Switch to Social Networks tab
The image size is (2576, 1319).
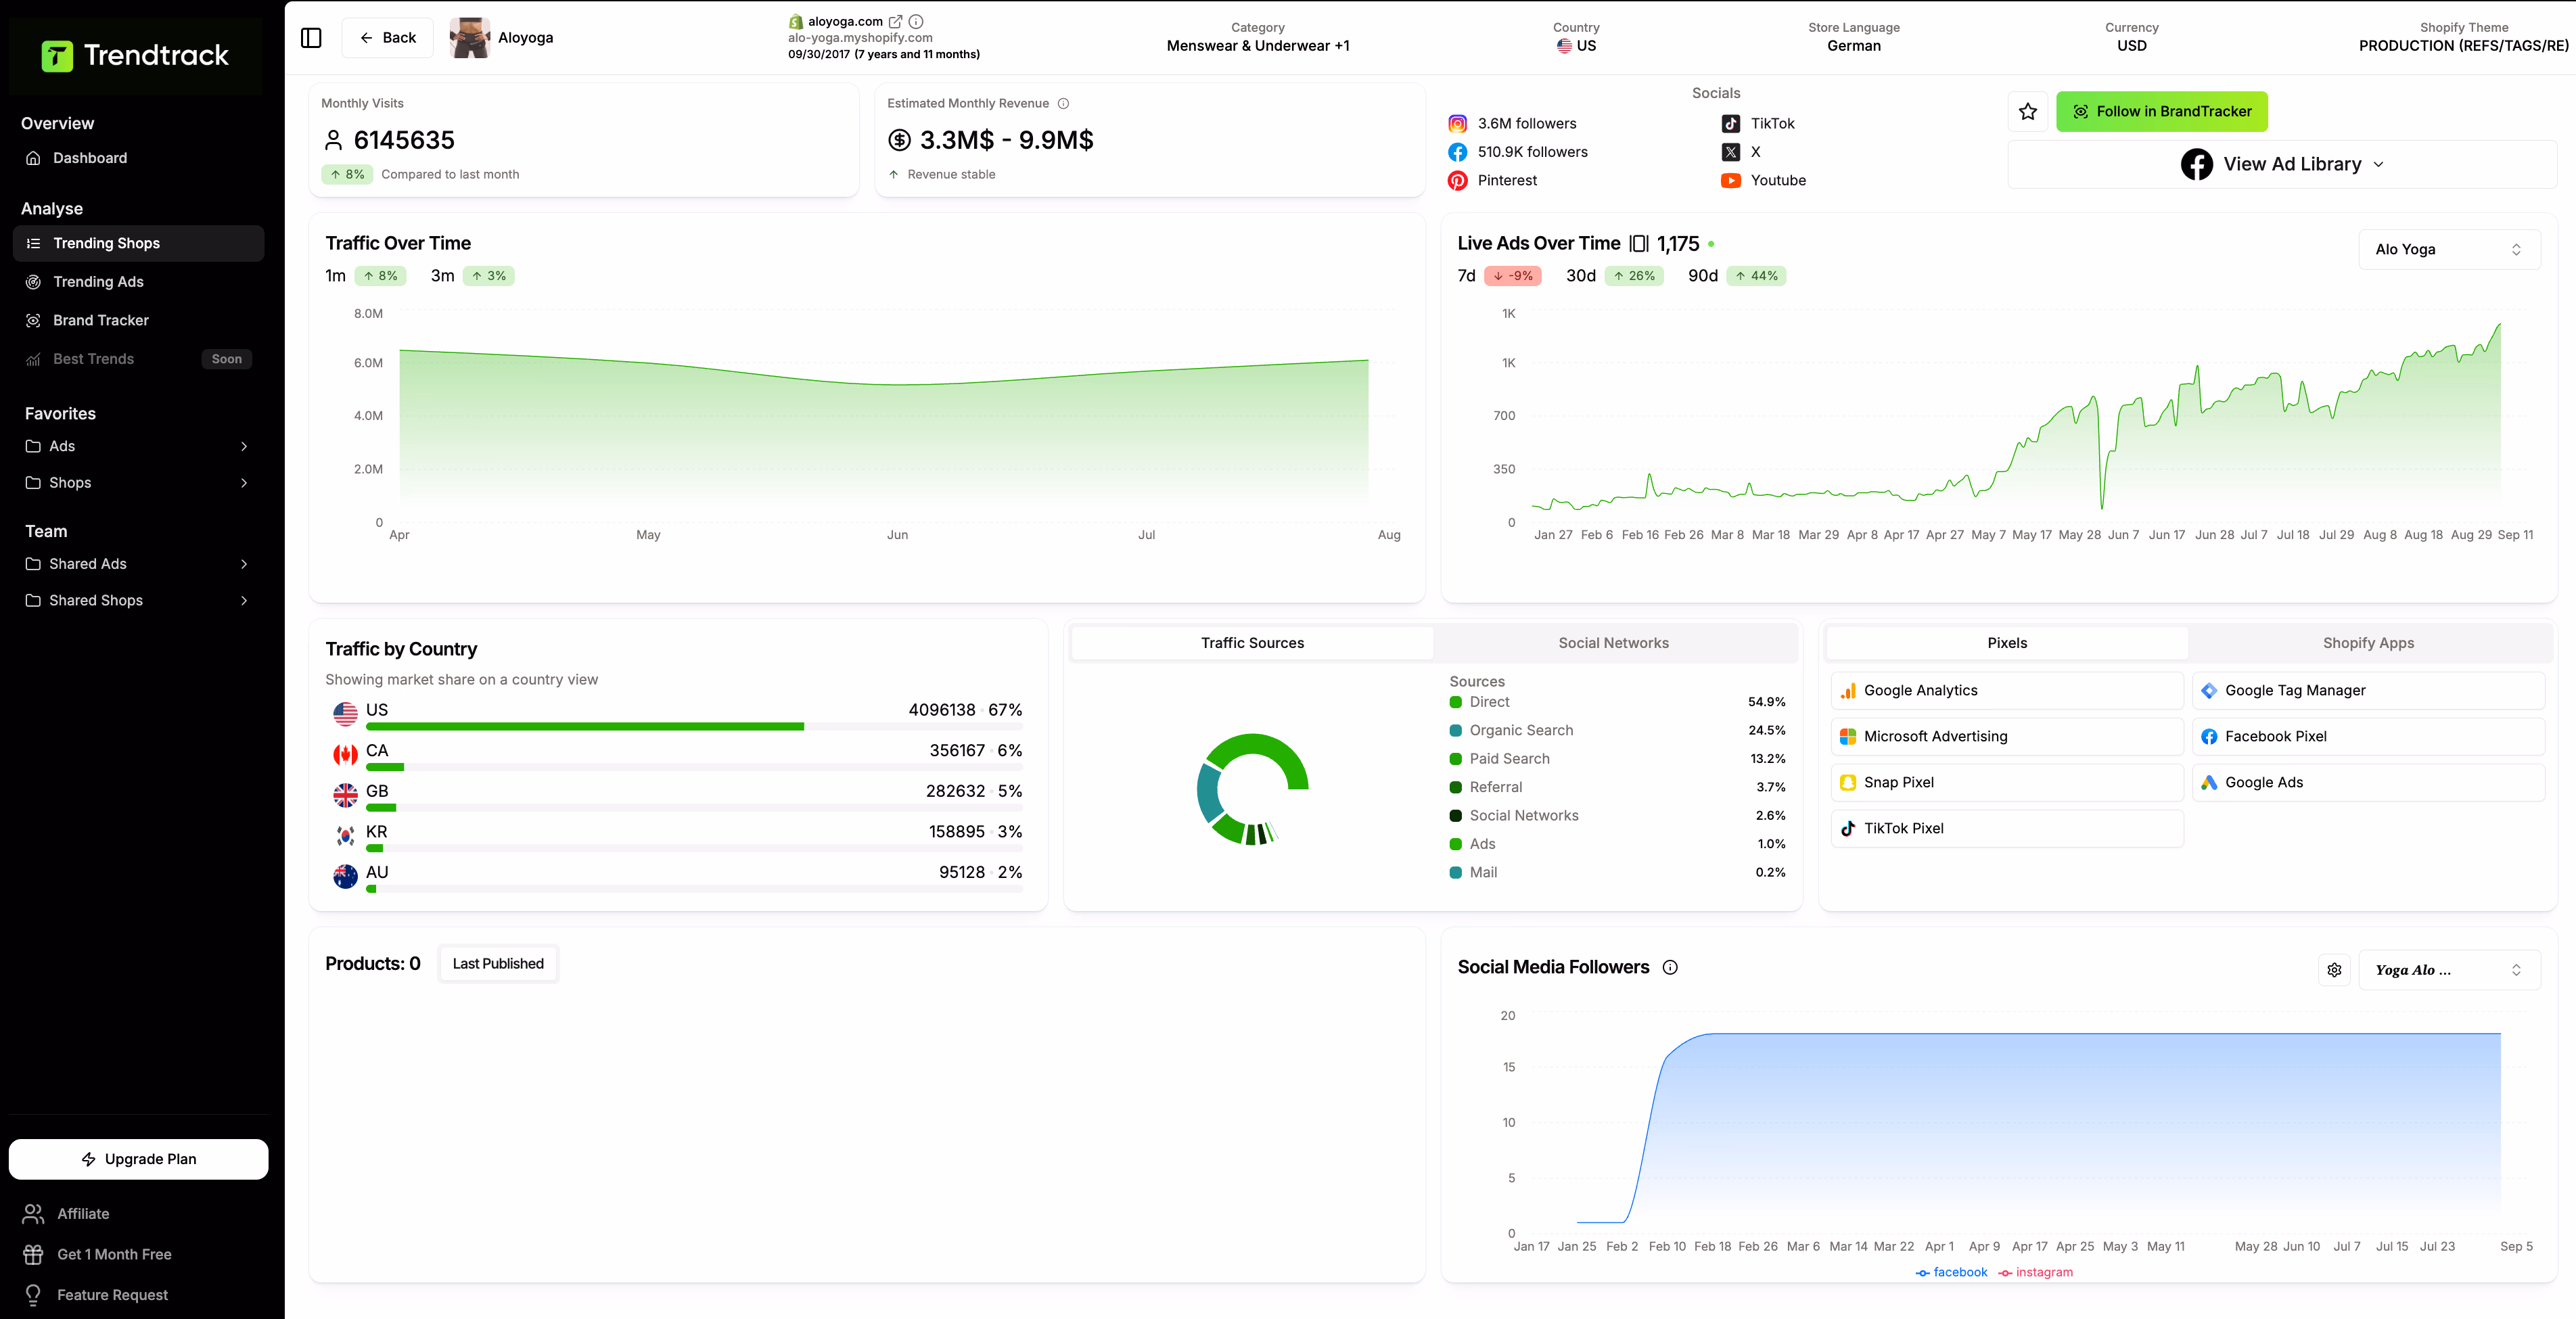point(1613,643)
